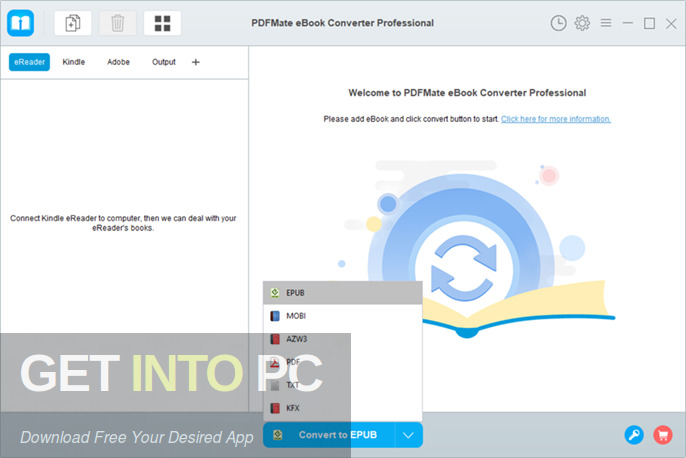Click the Convert to EPUB button
The height and width of the screenshot is (458, 686).
(329, 435)
